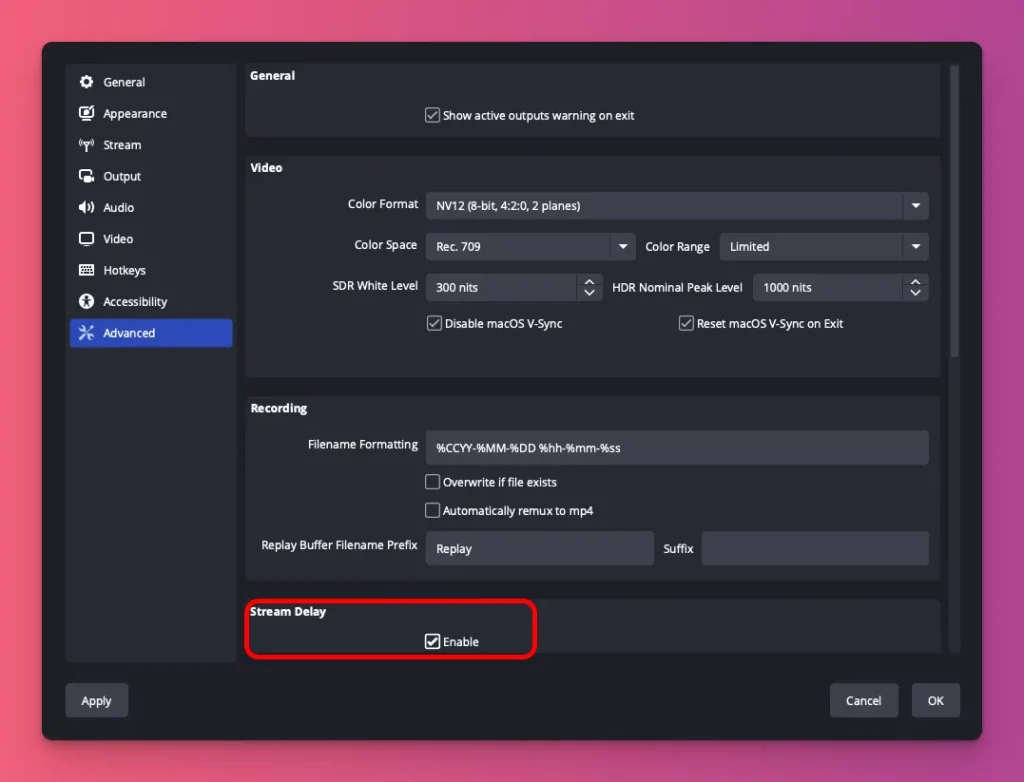This screenshot has height=782, width=1024.
Task: Click the Filename Formatting input field
Action: pyautogui.click(x=676, y=447)
